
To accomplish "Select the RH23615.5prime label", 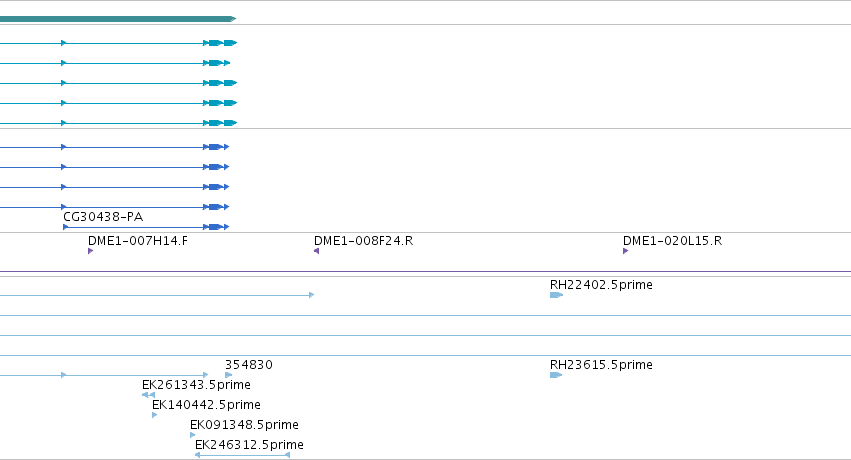I will pos(601,365).
